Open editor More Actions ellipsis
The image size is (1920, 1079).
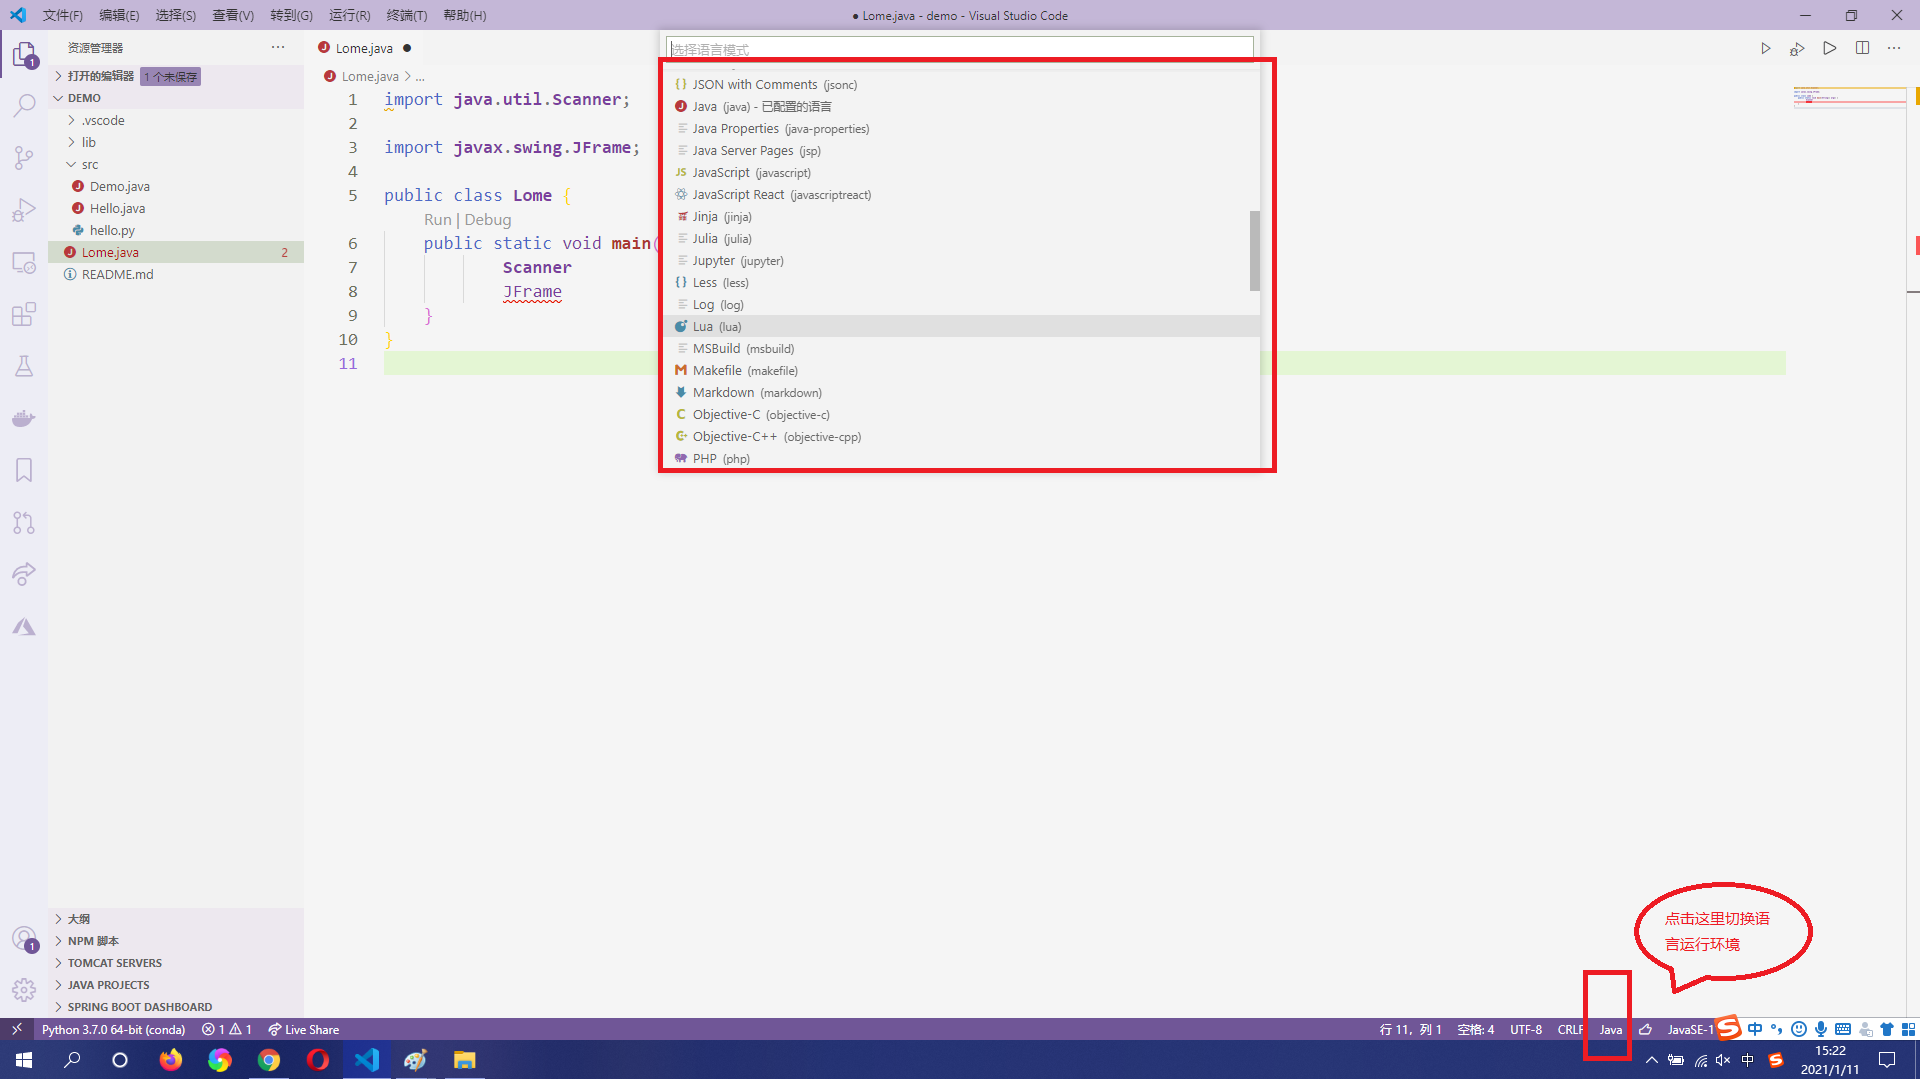(1894, 48)
